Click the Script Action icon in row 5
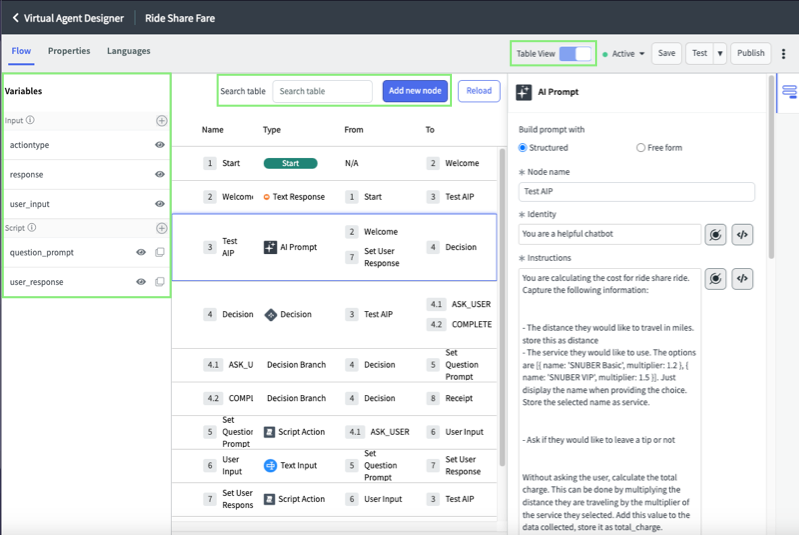 tap(270, 432)
